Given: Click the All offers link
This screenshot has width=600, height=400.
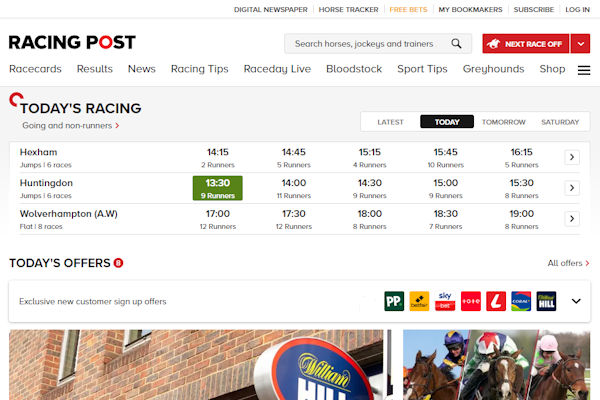Looking at the screenshot, I should (x=568, y=263).
